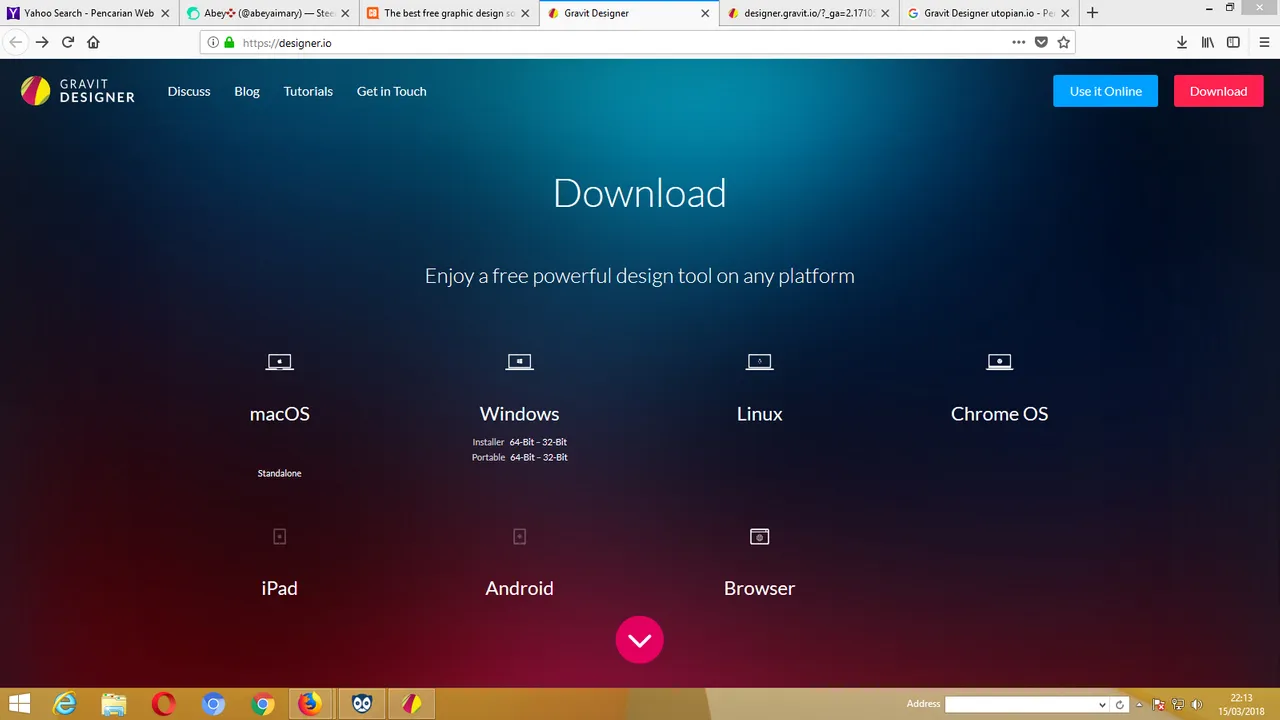Click the Gravit Designer logo

(x=77, y=91)
